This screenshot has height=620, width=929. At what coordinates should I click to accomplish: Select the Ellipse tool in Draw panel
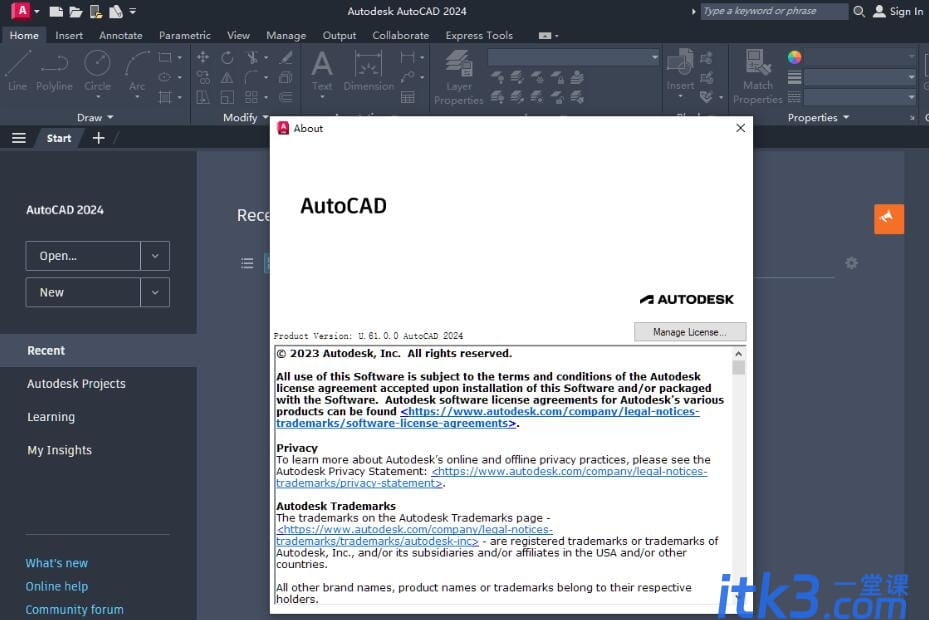tap(165, 77)
